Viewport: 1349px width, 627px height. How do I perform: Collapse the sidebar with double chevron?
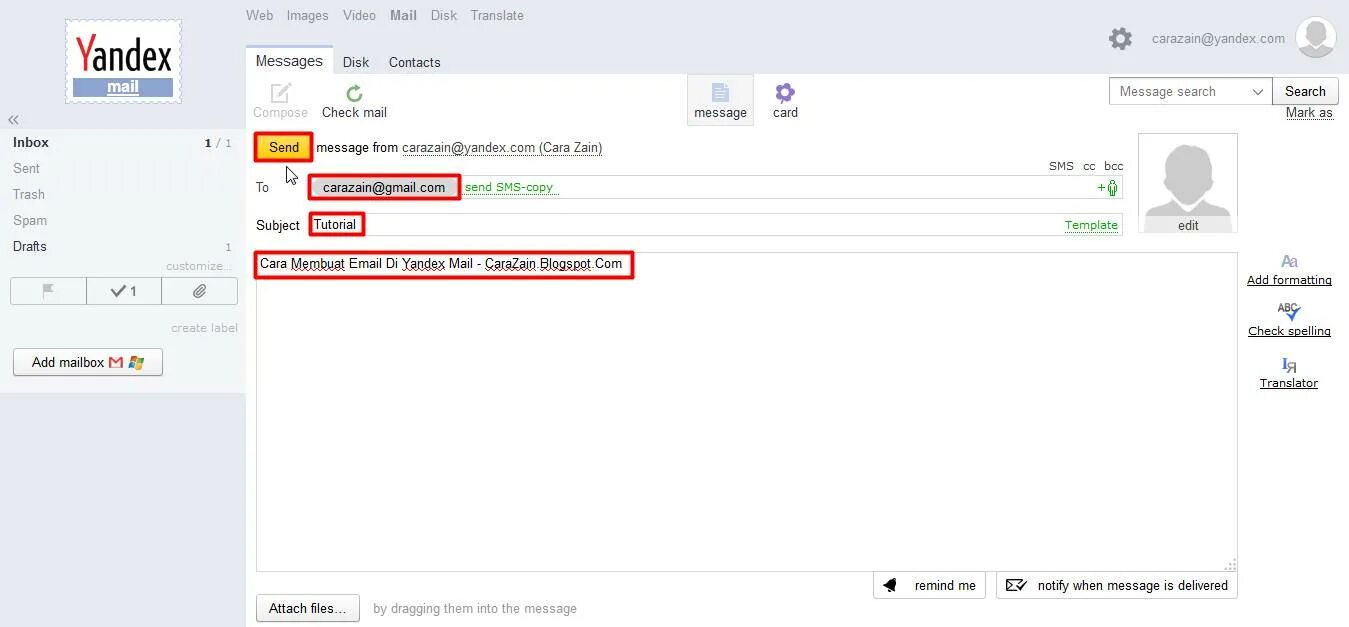(x=14, y=119)
